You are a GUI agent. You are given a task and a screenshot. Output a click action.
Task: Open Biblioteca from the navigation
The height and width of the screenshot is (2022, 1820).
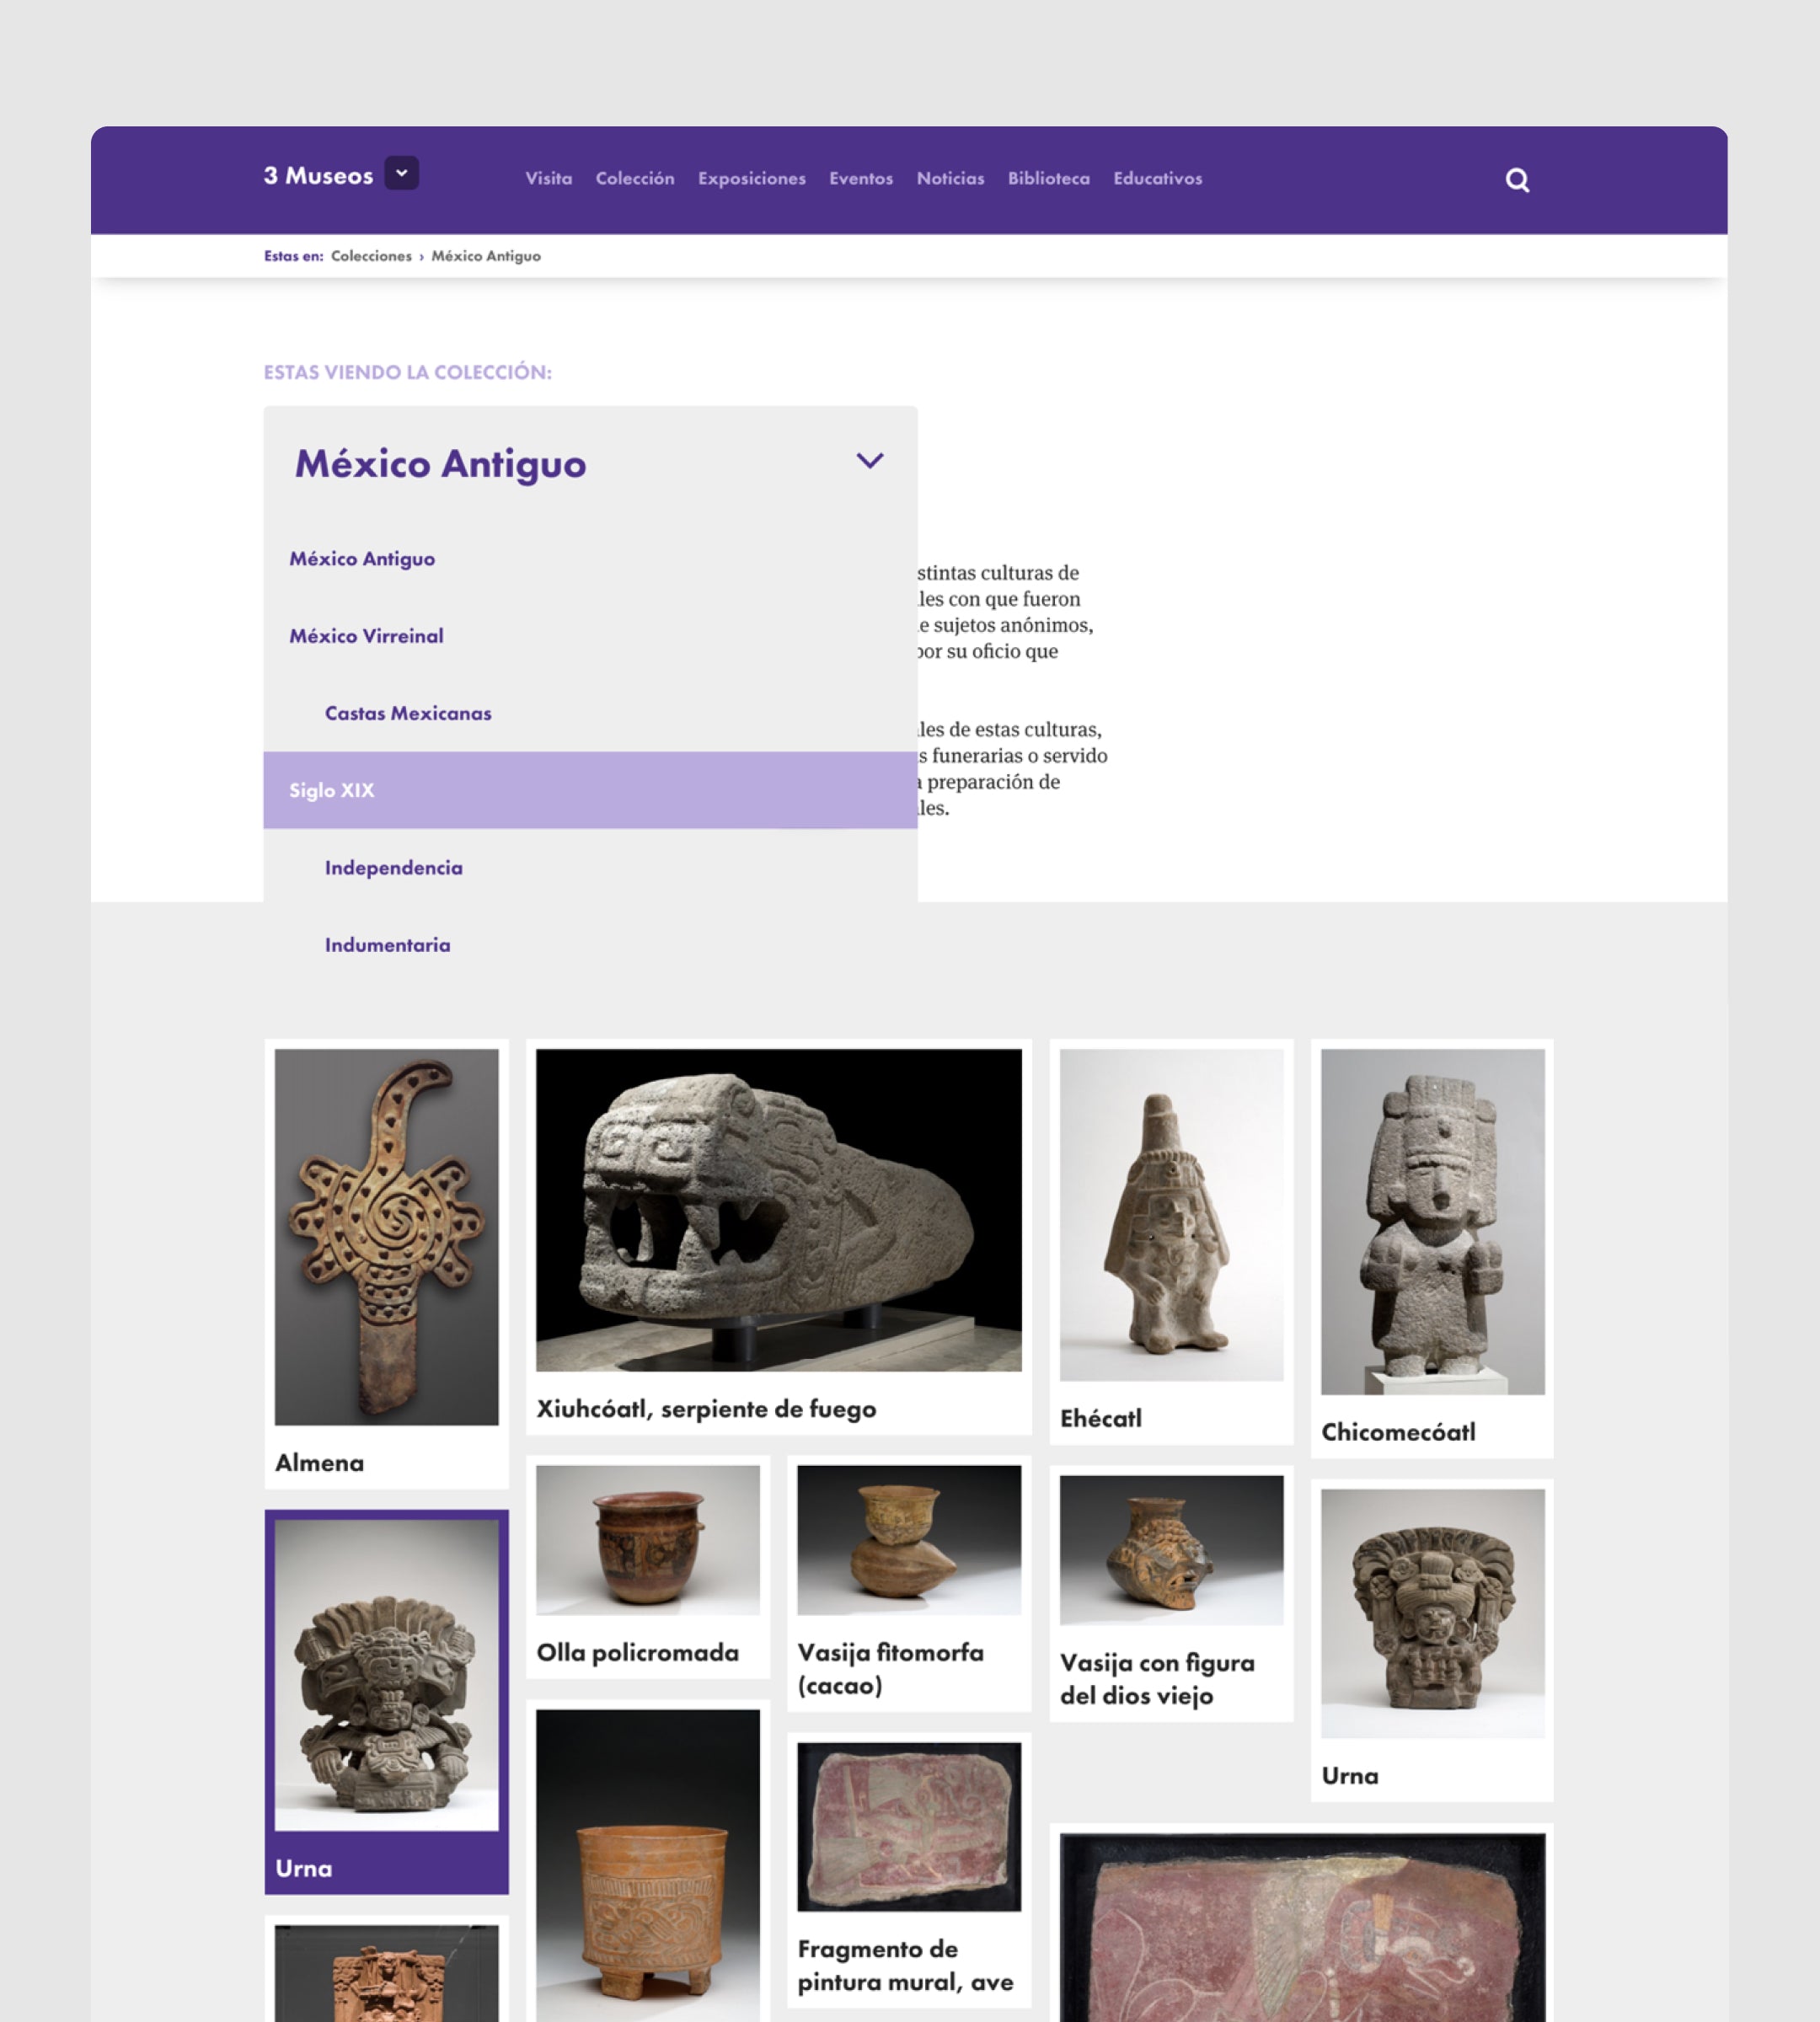pyautogui.click(x=1048, y=178)
